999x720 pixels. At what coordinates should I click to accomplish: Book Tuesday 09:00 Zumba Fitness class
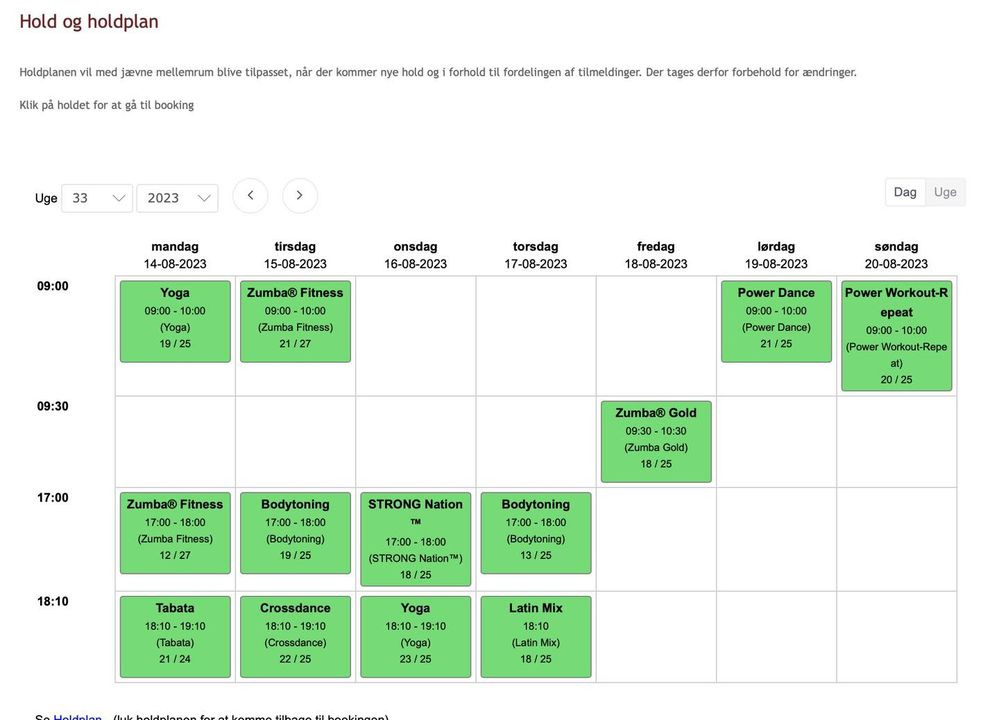point(295,320)
